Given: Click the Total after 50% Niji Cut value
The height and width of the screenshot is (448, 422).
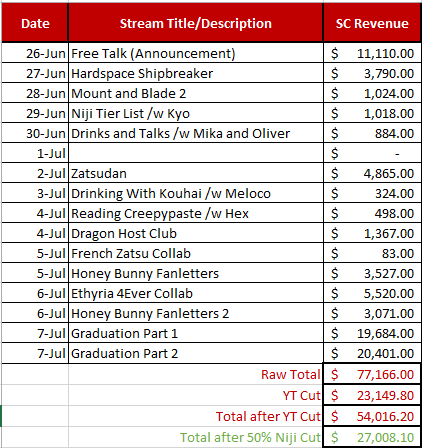Looking at the screenshot, I should point(372,437).
